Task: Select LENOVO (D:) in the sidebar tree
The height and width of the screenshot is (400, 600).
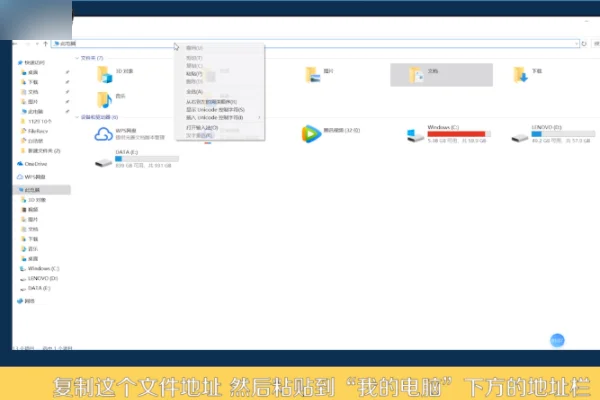Action: [42, 278]
